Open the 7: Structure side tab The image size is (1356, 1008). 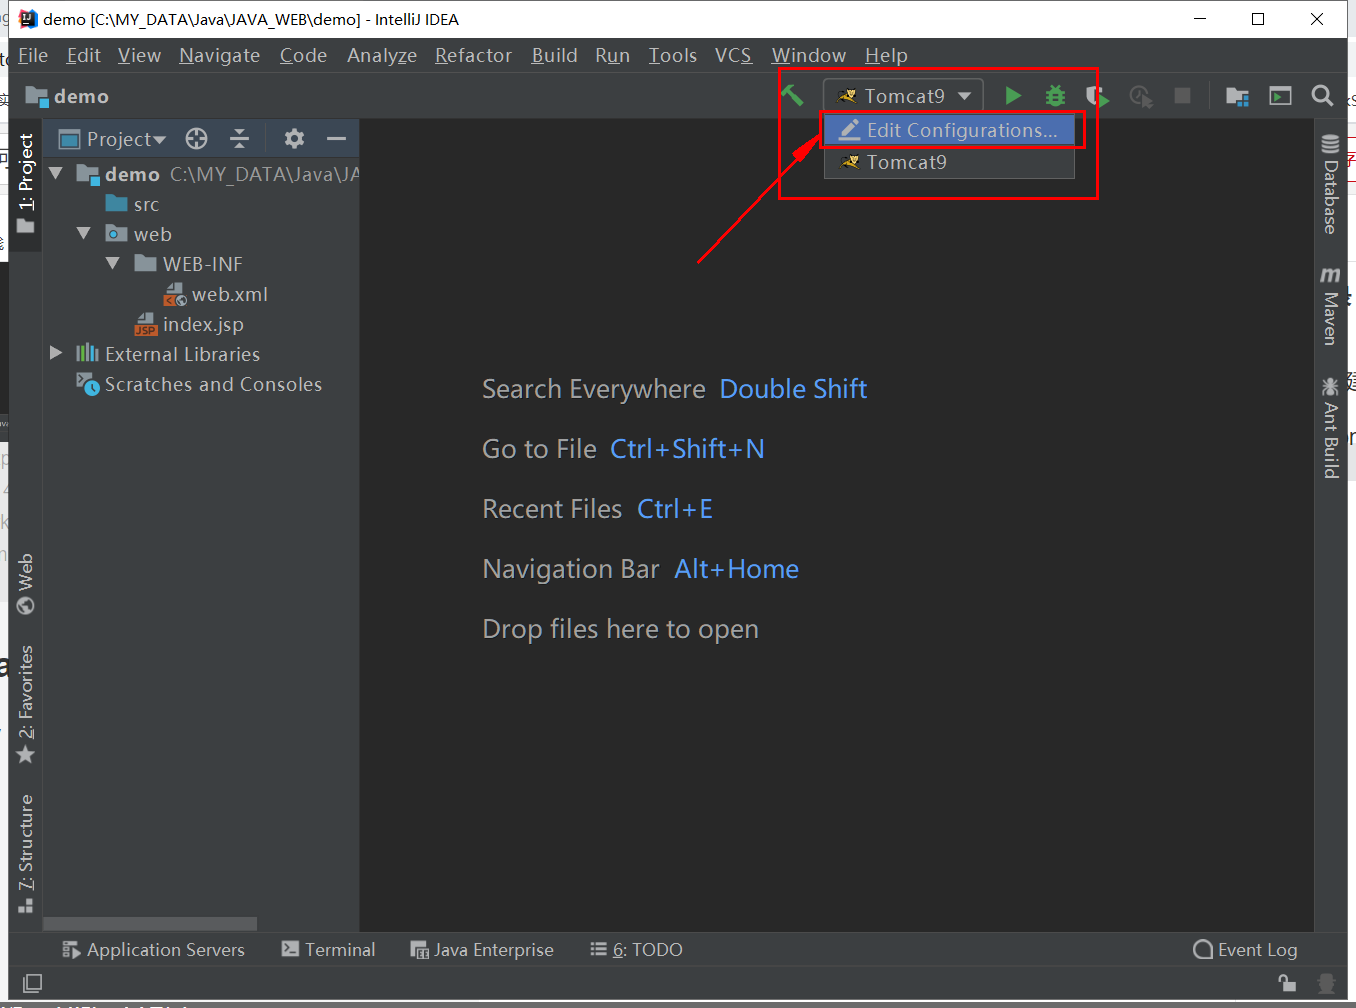[x=26, y=854]
